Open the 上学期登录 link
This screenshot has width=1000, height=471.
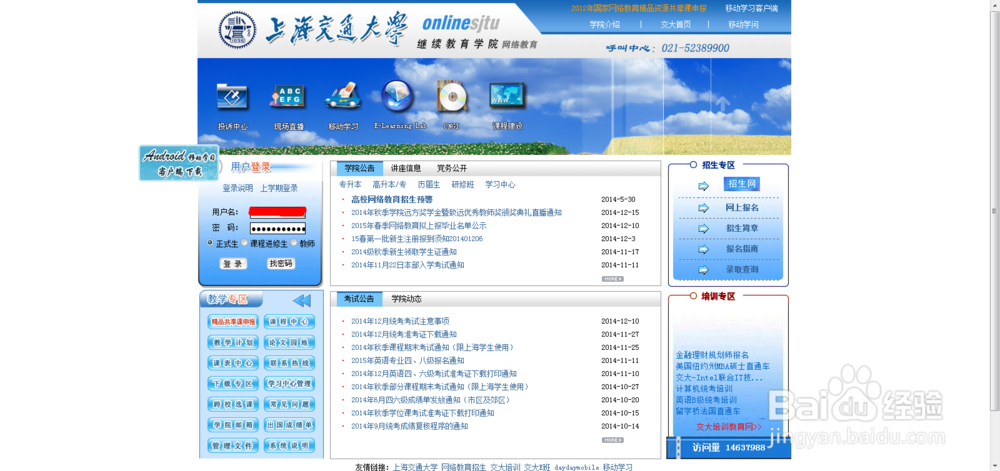279,189
